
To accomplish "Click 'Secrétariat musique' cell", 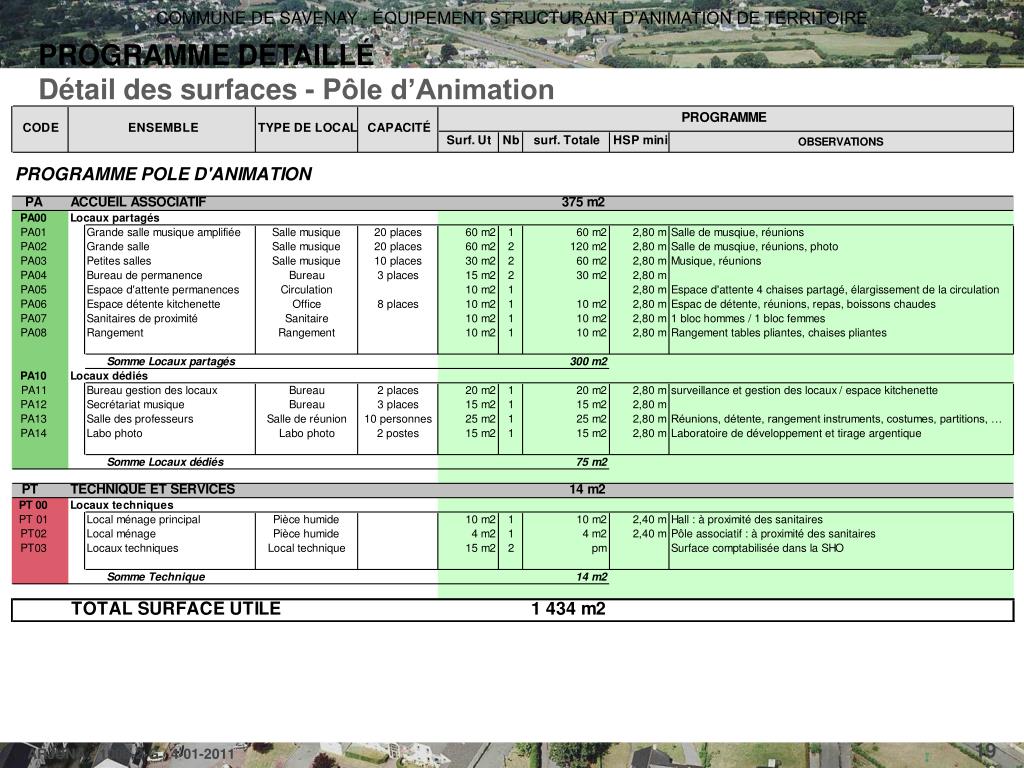I will tap(135, 405).
